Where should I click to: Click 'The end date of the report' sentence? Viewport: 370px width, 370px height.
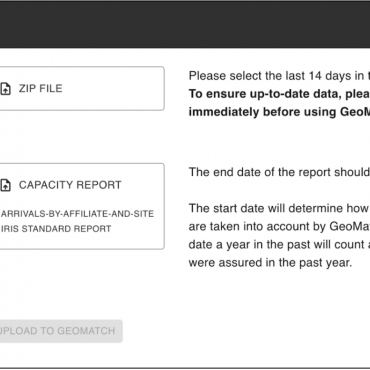click(279, 172)
